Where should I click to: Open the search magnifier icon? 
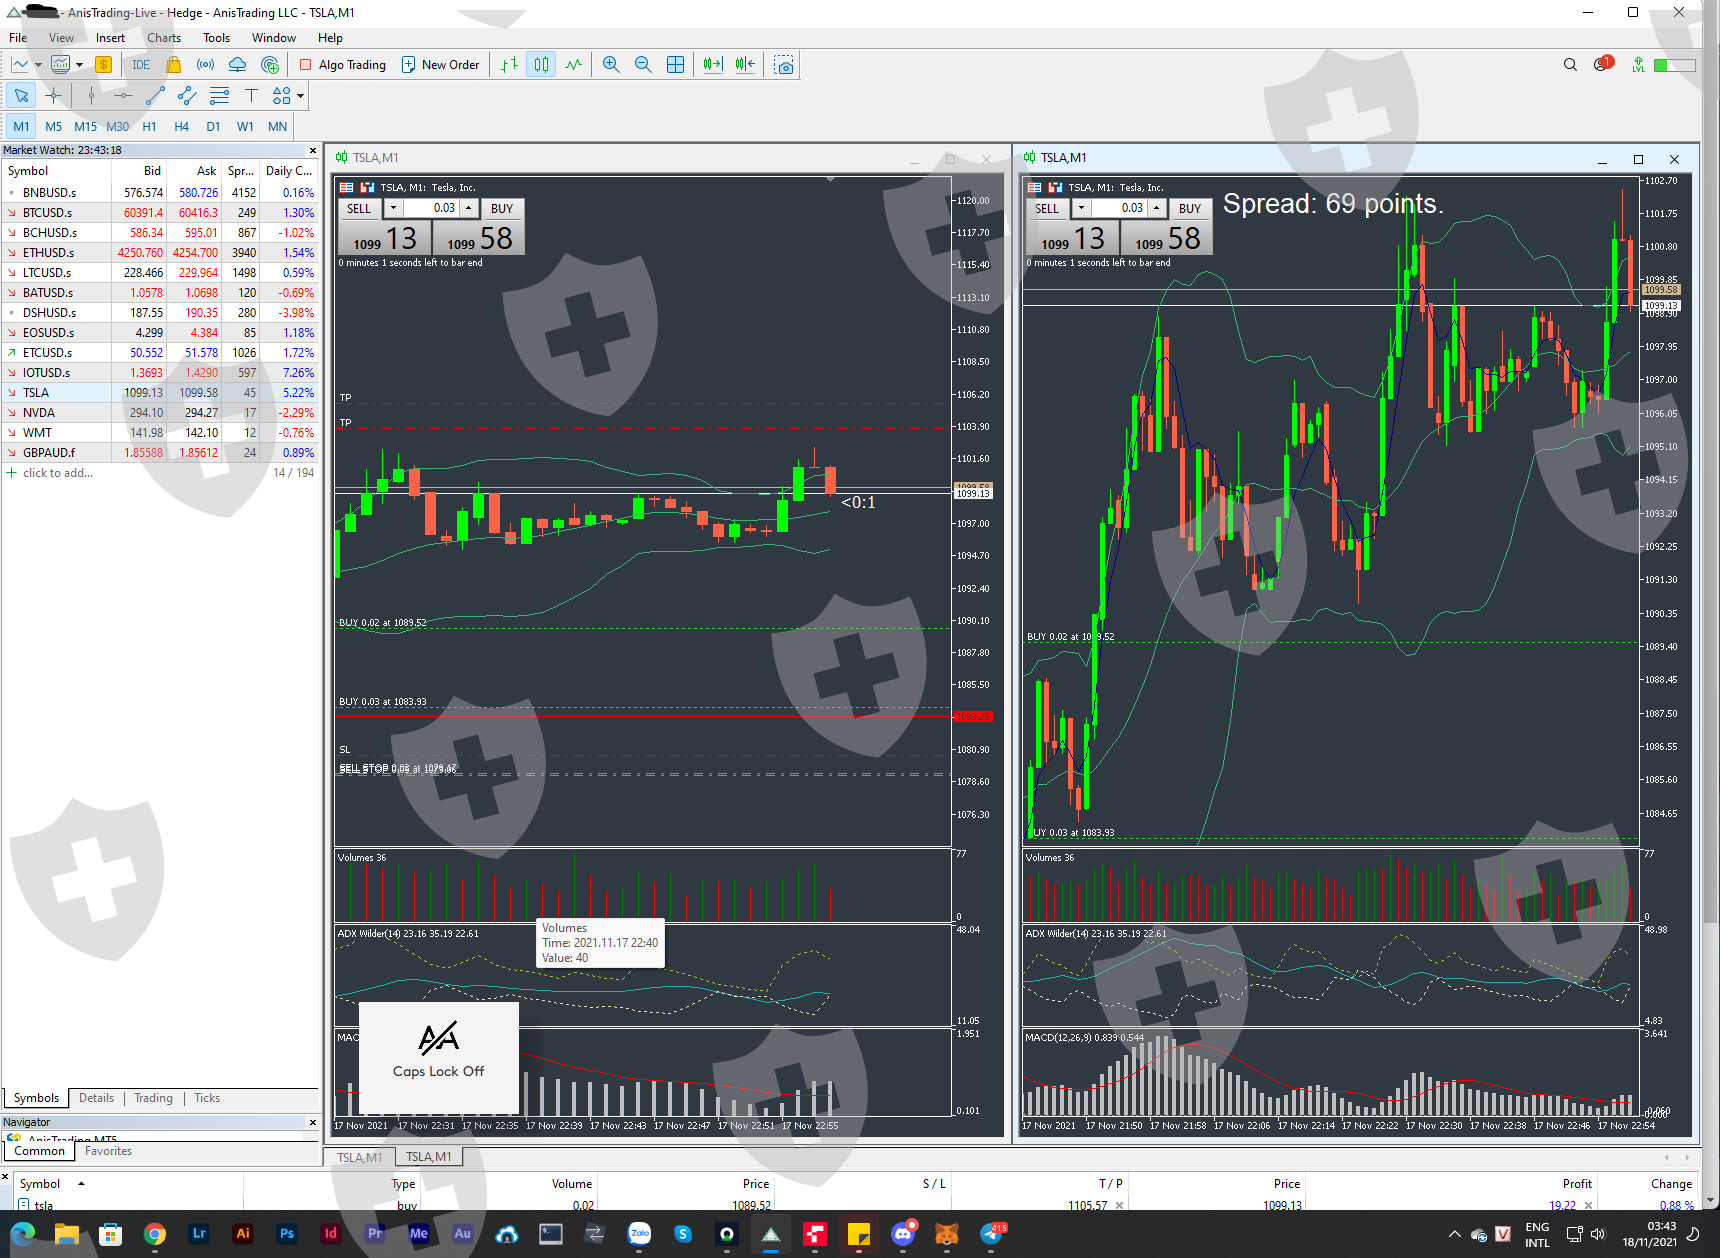pos(1570,65)
